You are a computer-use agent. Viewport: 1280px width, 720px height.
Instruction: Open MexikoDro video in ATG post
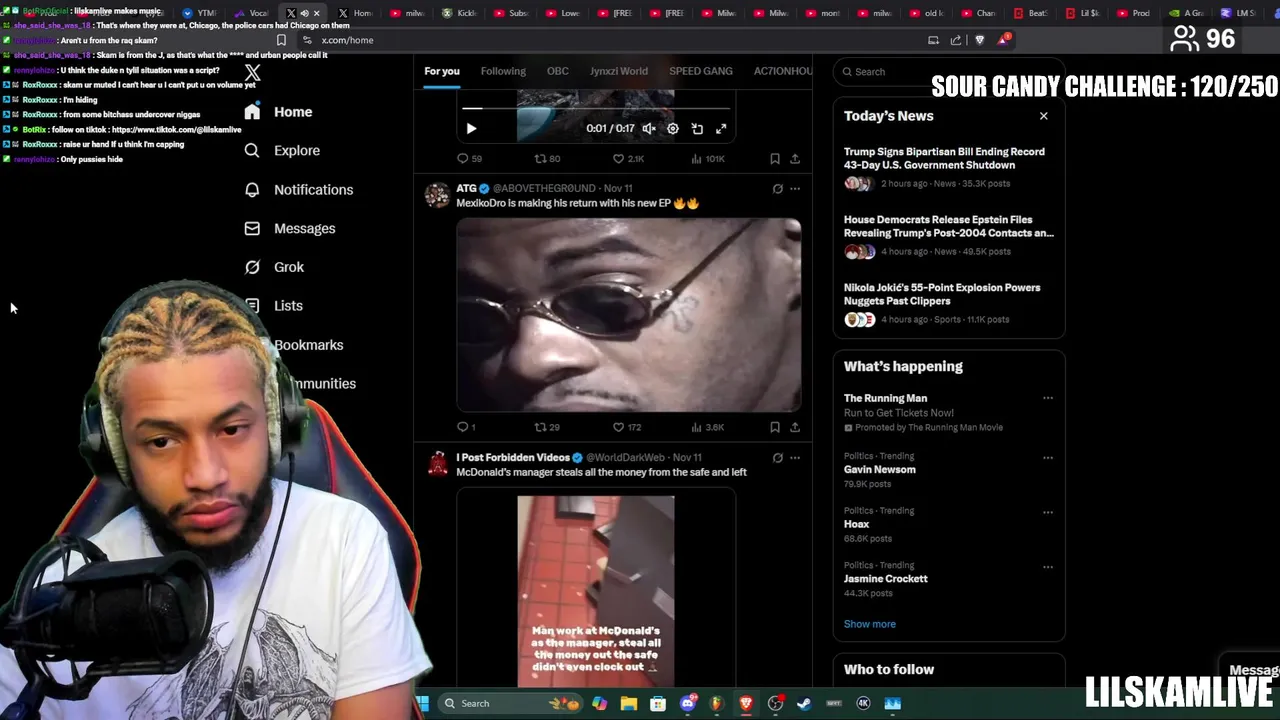[629, 315]
